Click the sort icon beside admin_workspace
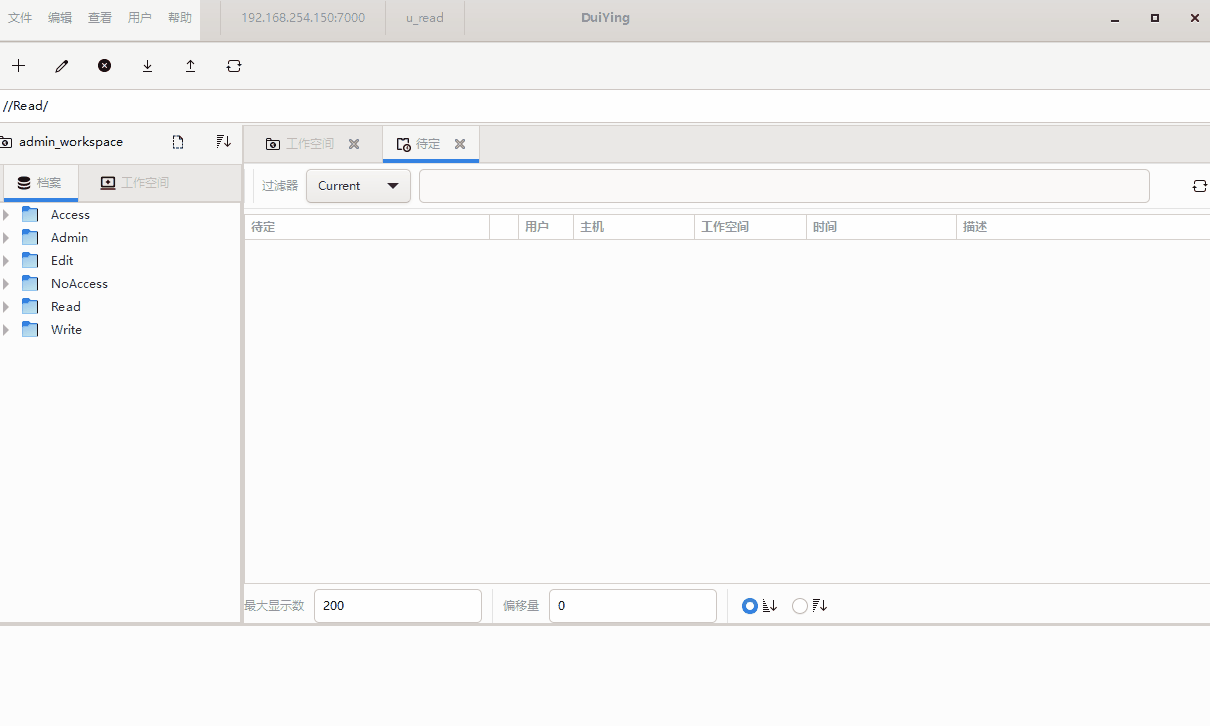Image resolution: width=1210 pixels, height=726 pixels. 223,142
